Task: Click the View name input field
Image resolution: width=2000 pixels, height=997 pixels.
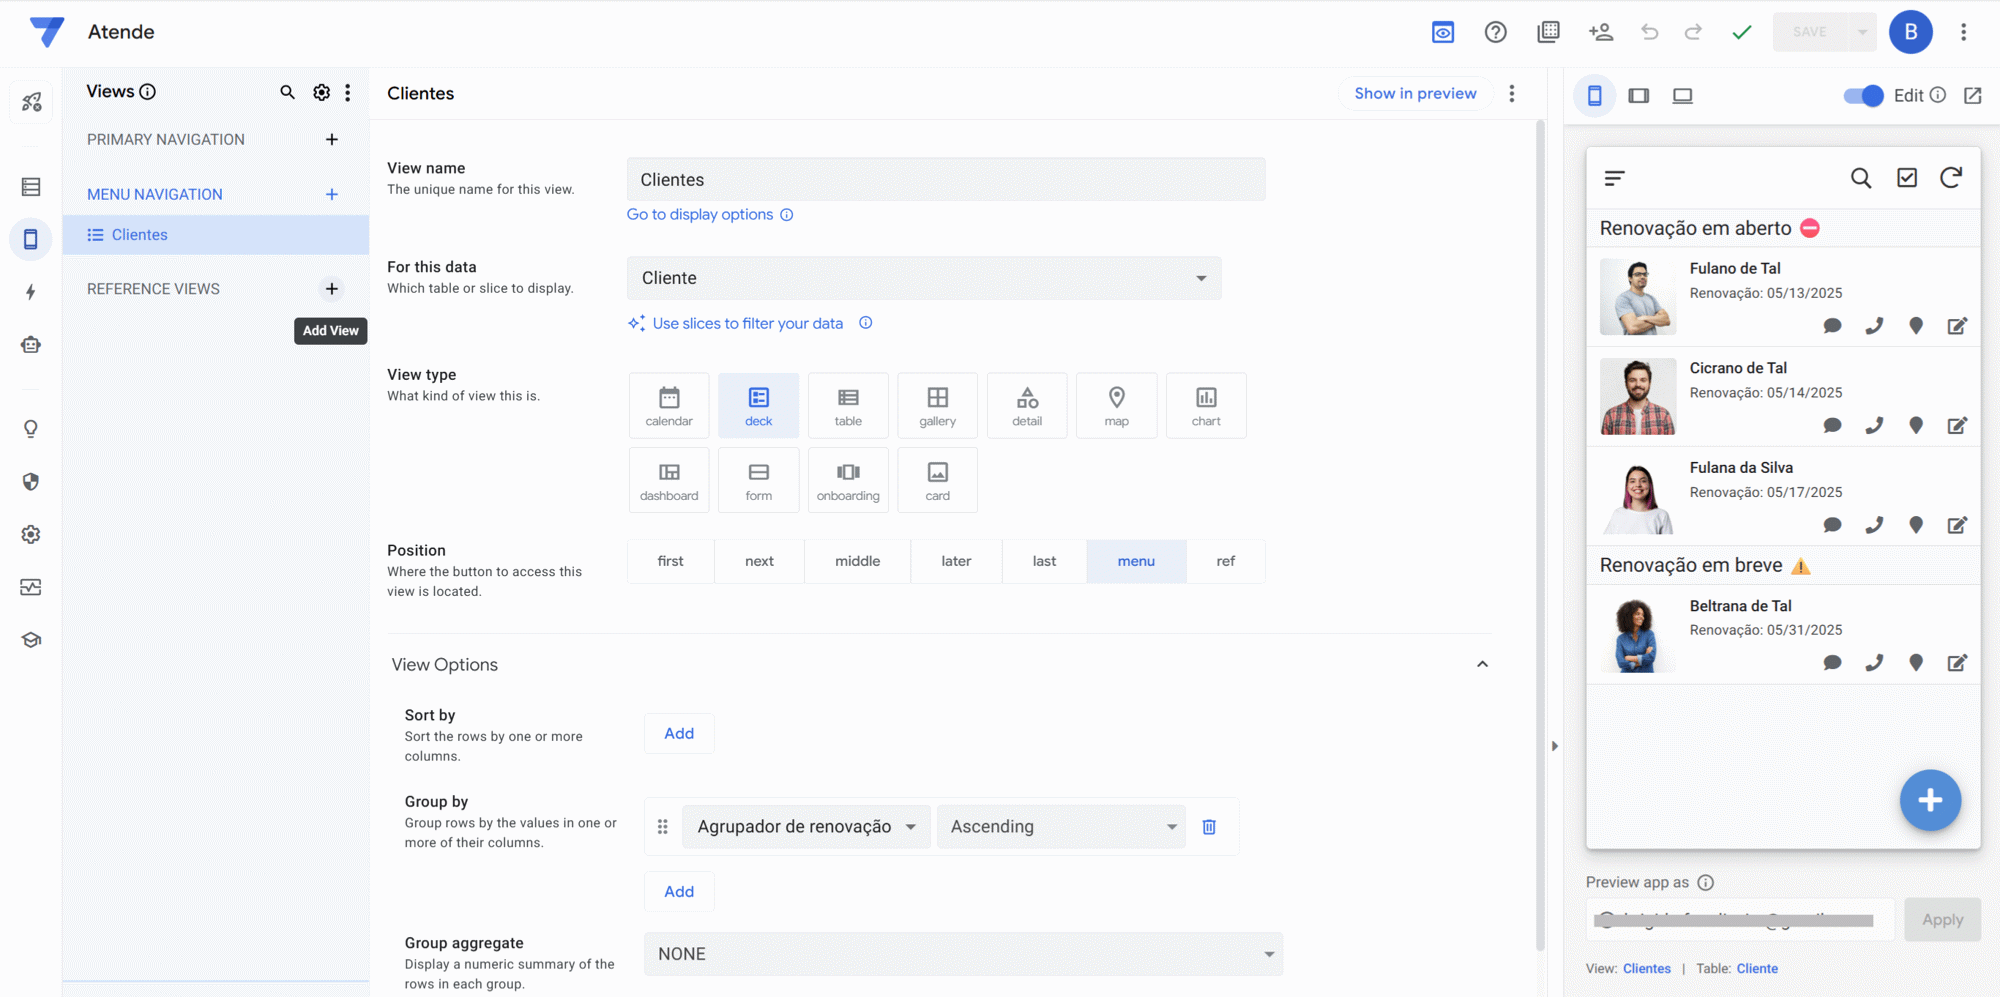Action: [945, 180]
